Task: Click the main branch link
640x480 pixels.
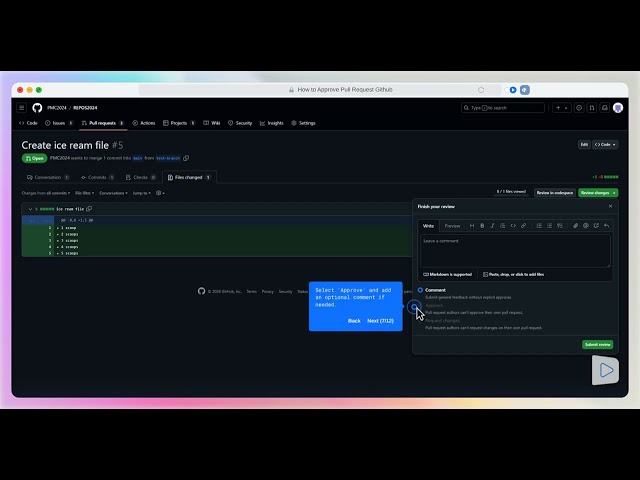Action: click(x=138, y=158)
